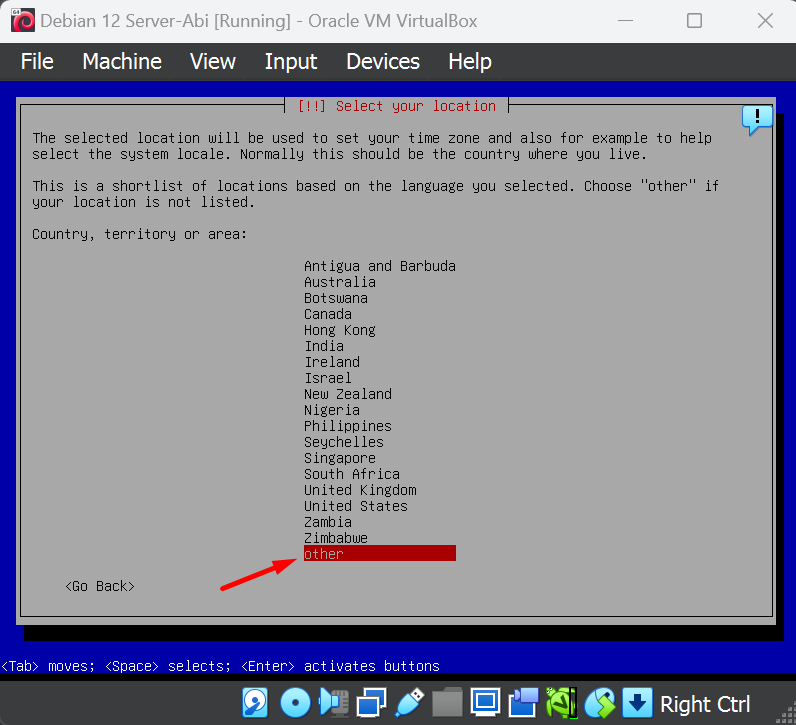This screenshot has height=725, width=796.
Task: Select Zimbabwe as location
Action: (x=380, y=538)
